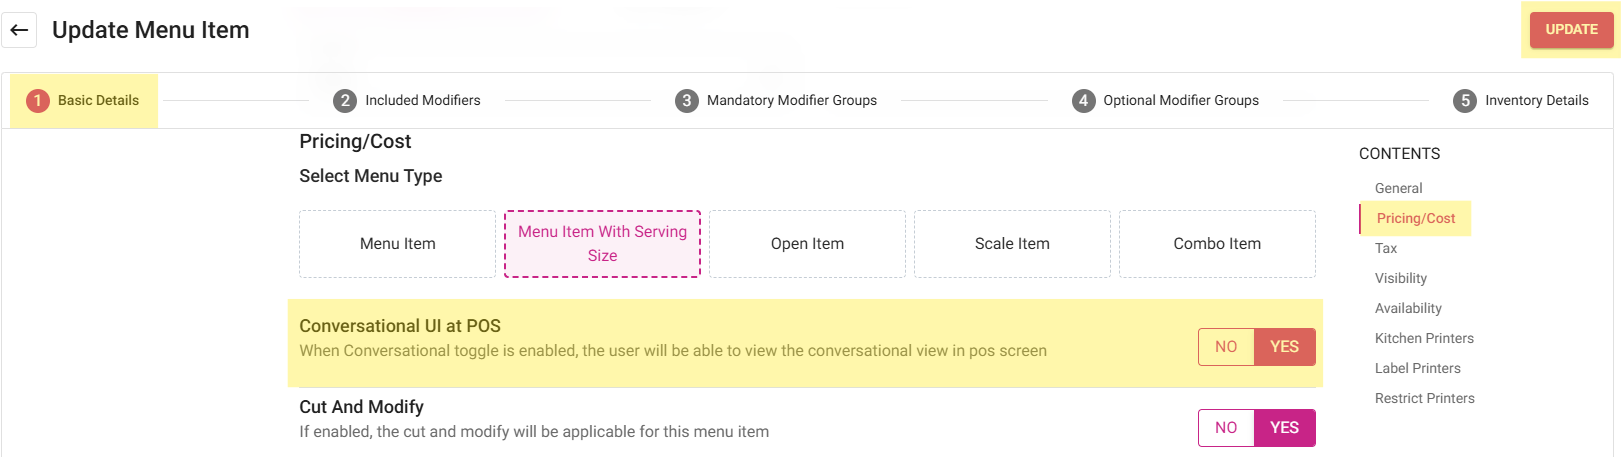This screenshot has width=1621, height=457.
Task: Open the Included Modifiers step
Action: 422,100
